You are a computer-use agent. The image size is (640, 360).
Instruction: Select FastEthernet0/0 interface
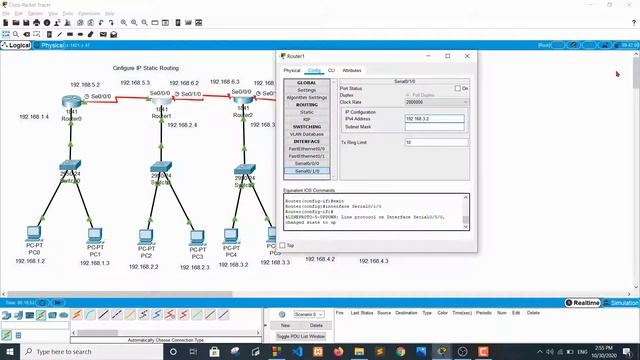(307, 149)
